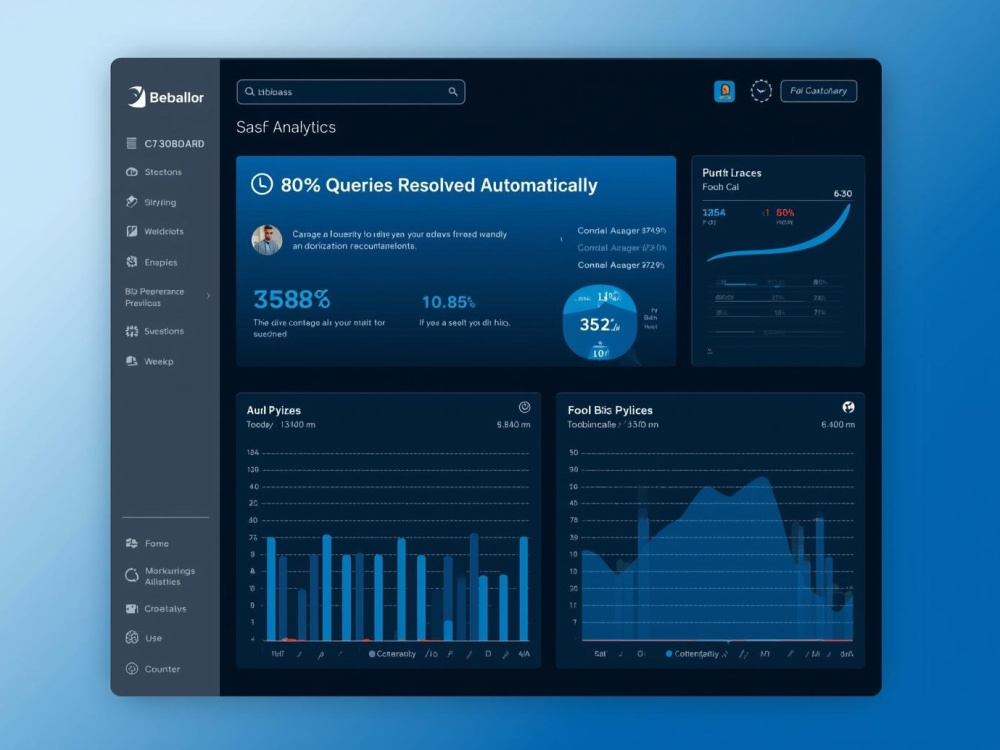Click the first Condal Aoager entry
Image resolution: width=1000 pixels, height=750 pixels.
click(x=622, y=230)
